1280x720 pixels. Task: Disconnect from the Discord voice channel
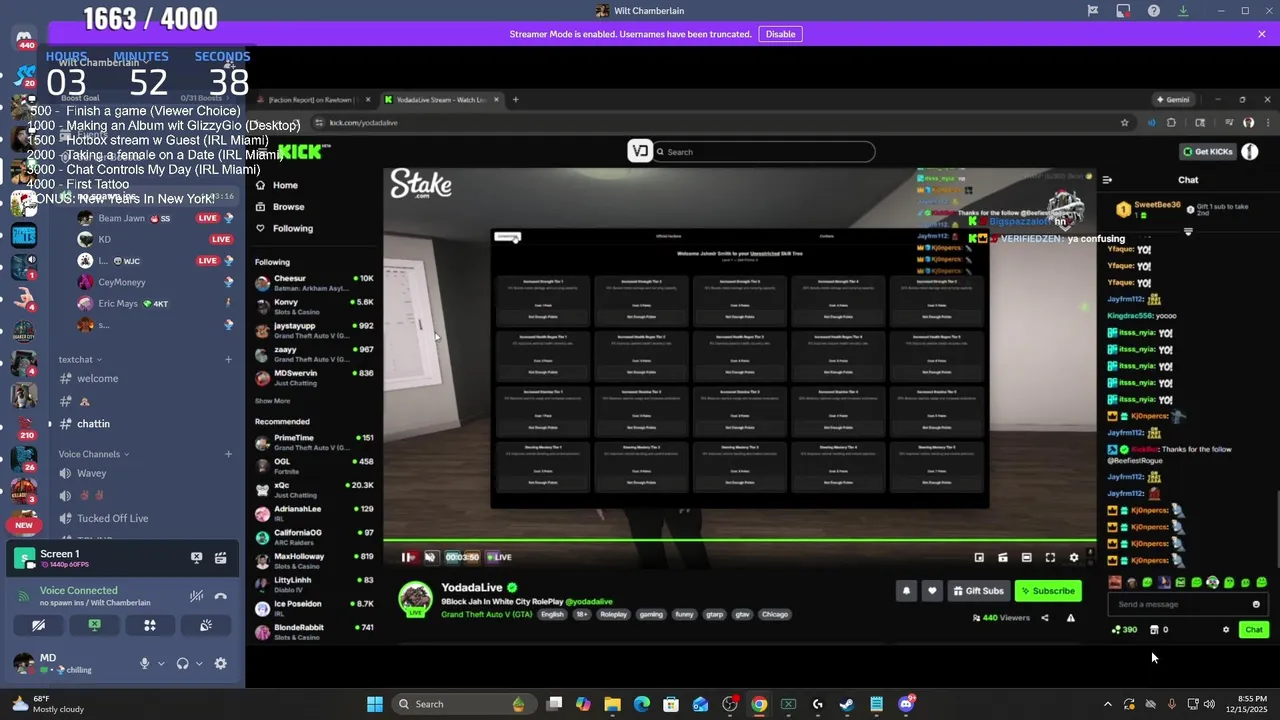[221, 596]
